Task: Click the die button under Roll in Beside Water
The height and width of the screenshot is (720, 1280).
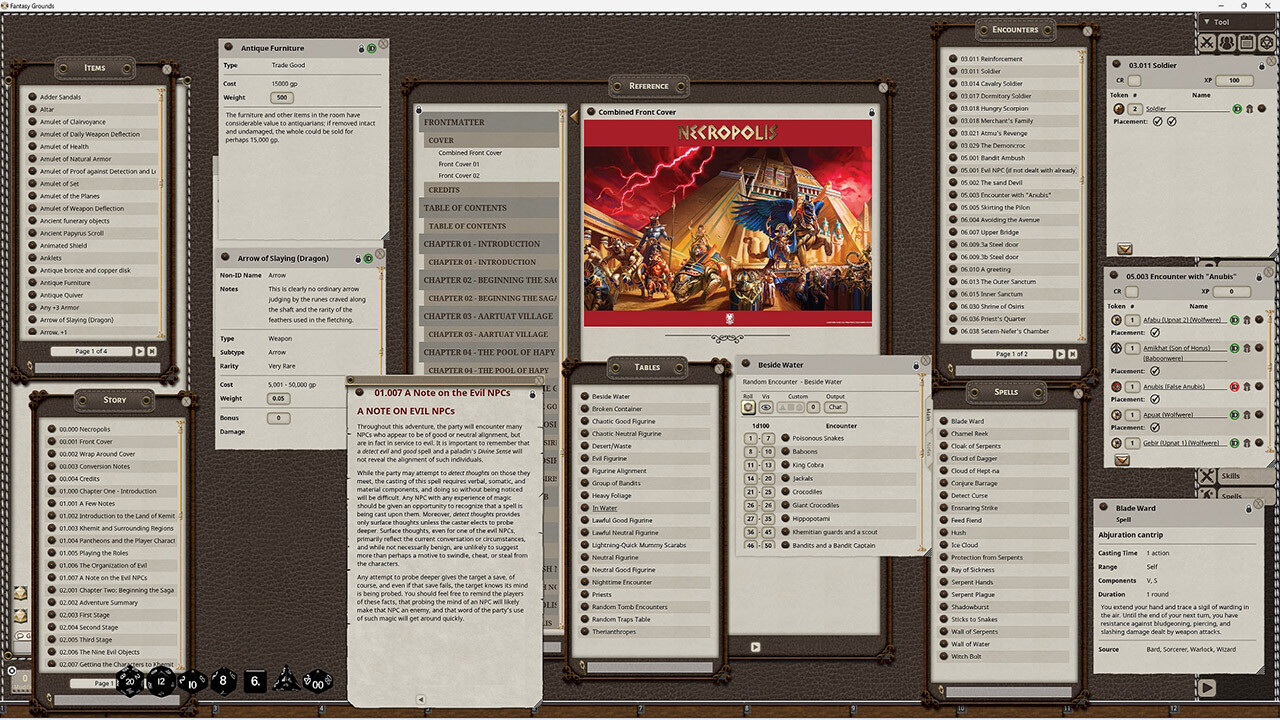Action: (x=749, y=407)
